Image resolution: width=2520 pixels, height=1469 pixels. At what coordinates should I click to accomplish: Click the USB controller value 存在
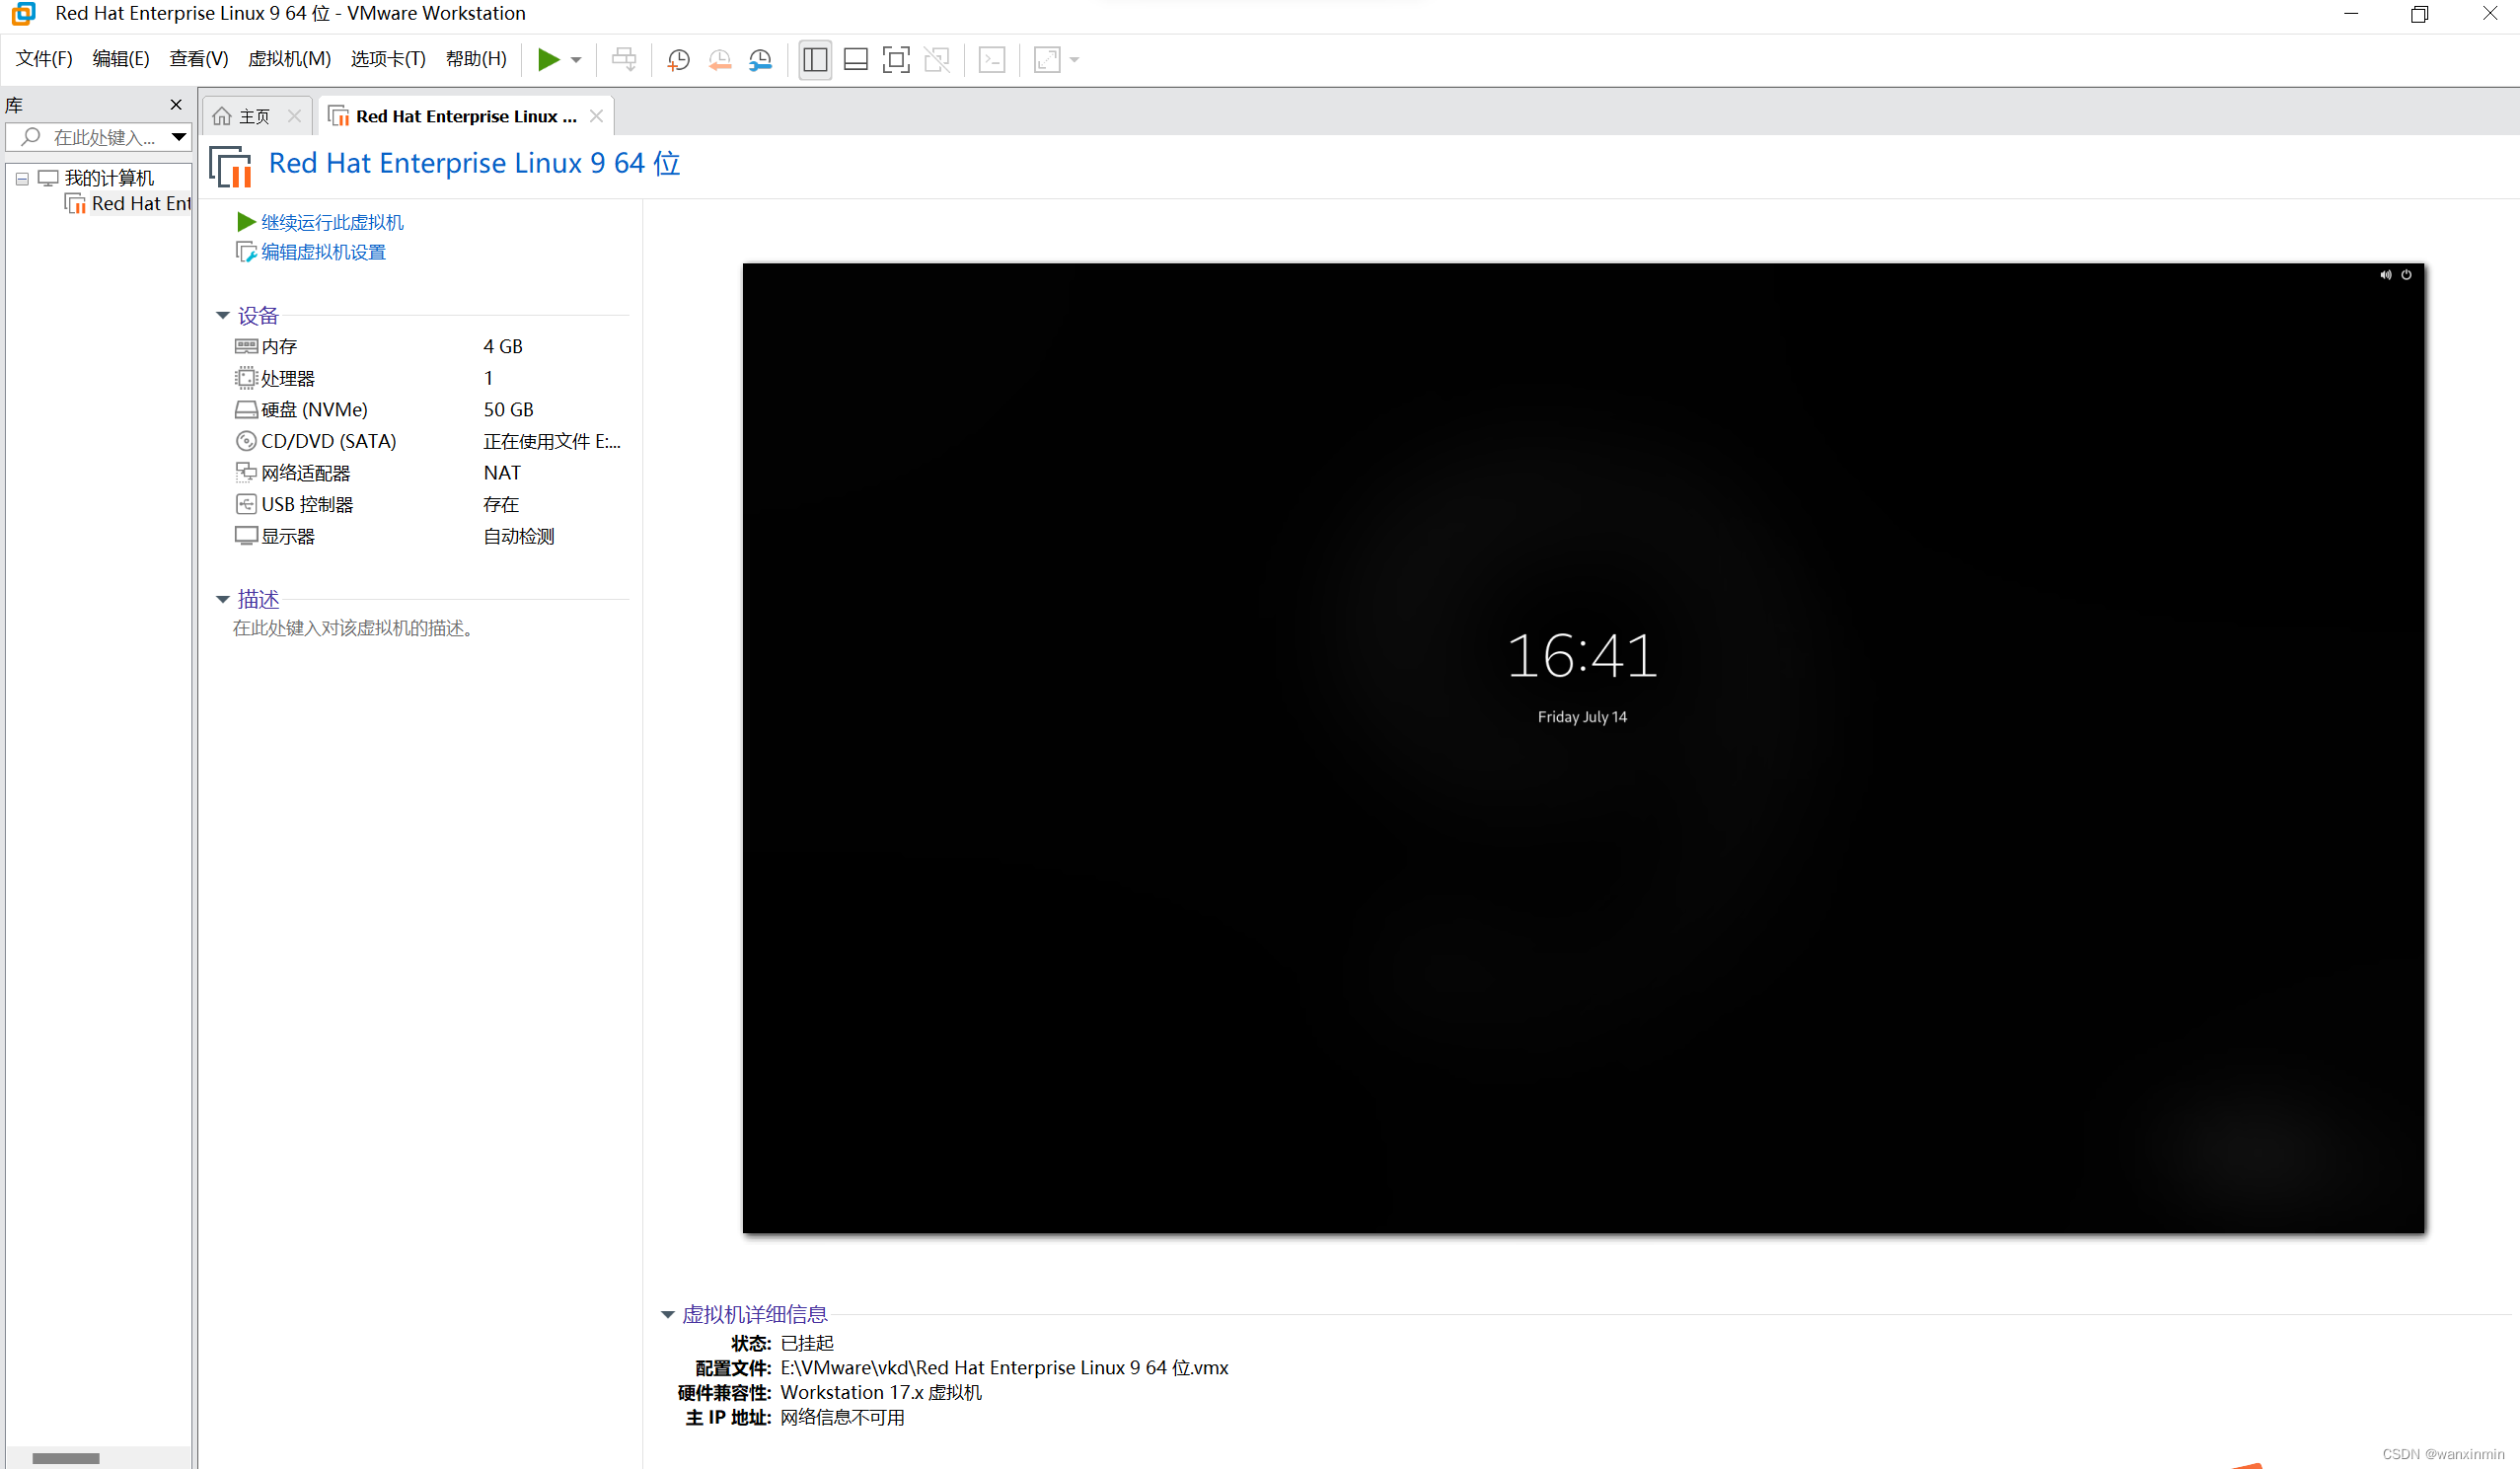pos(501,505)
